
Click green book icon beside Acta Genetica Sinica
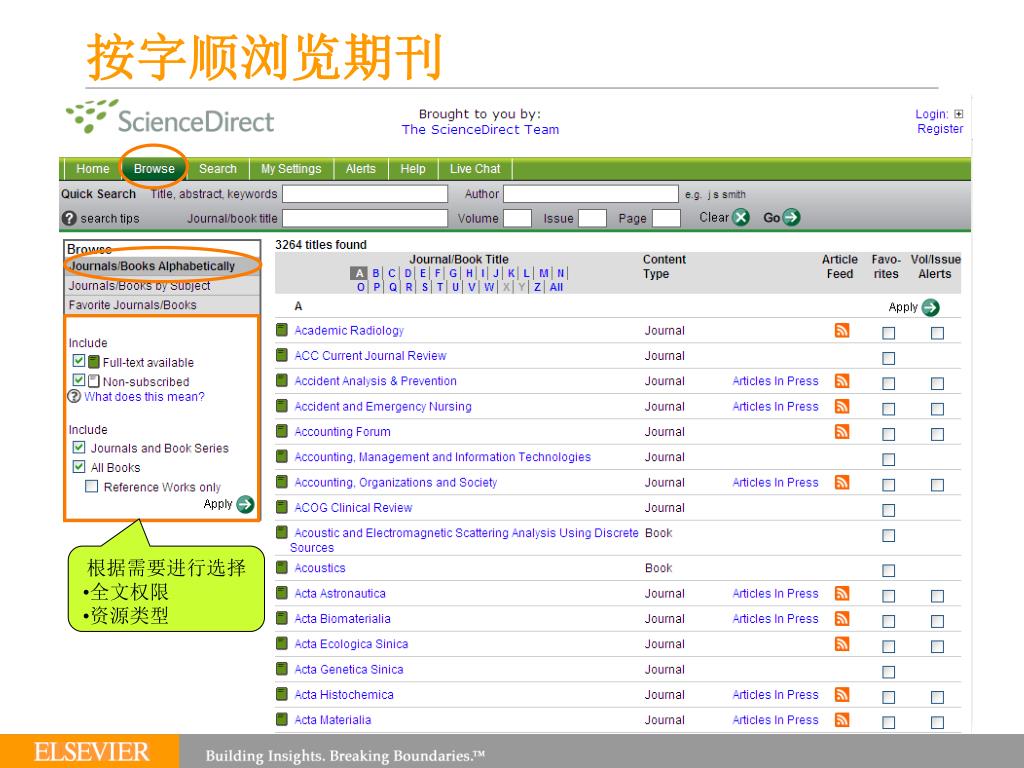pyautogui.click(x=282, y=668)
